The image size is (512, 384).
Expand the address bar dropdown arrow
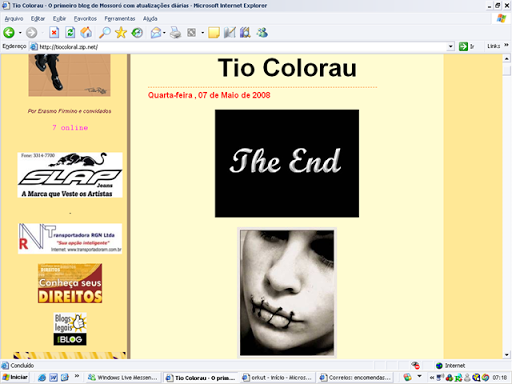[451, 46]
